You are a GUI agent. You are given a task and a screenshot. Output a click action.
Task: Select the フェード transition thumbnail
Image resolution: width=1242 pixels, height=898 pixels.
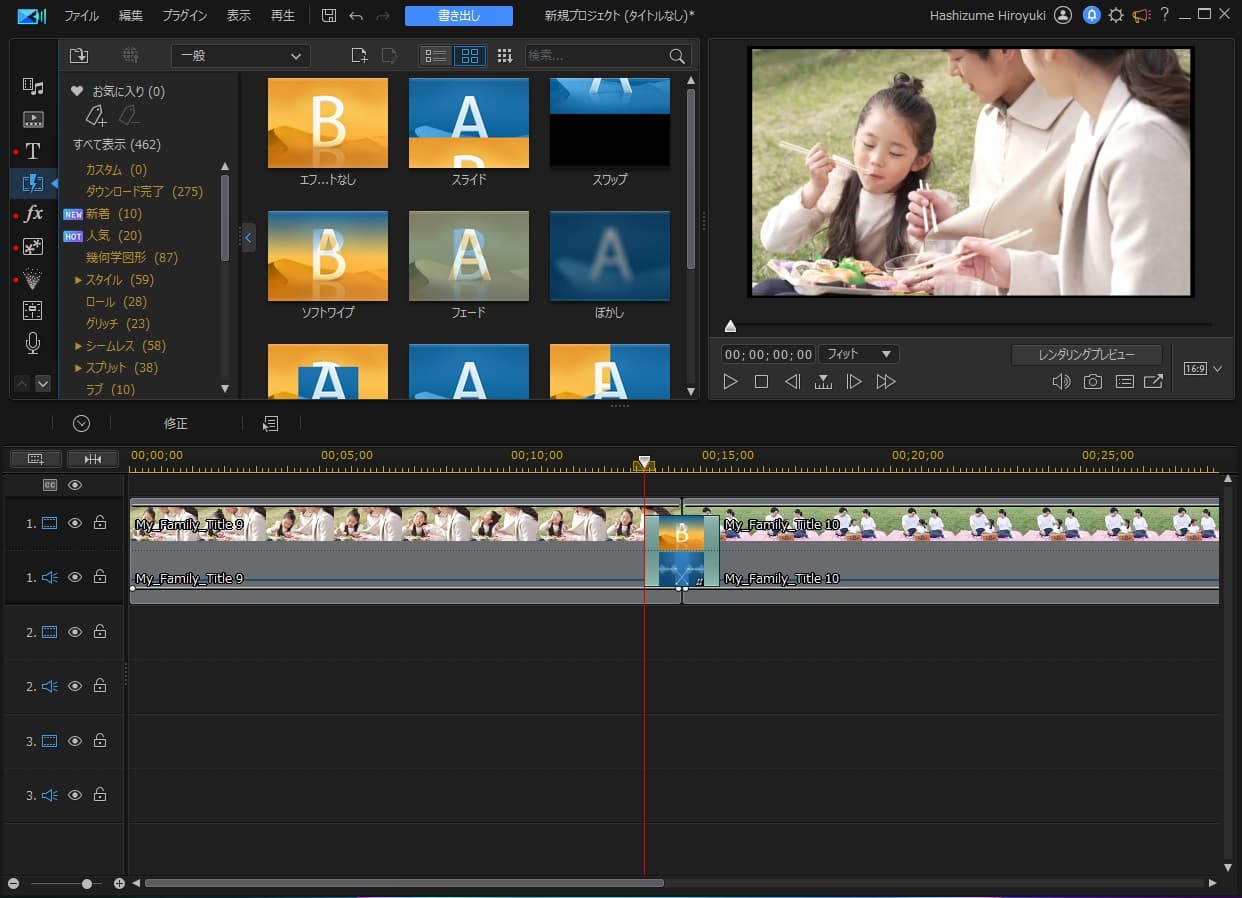[x=468, y=256]
